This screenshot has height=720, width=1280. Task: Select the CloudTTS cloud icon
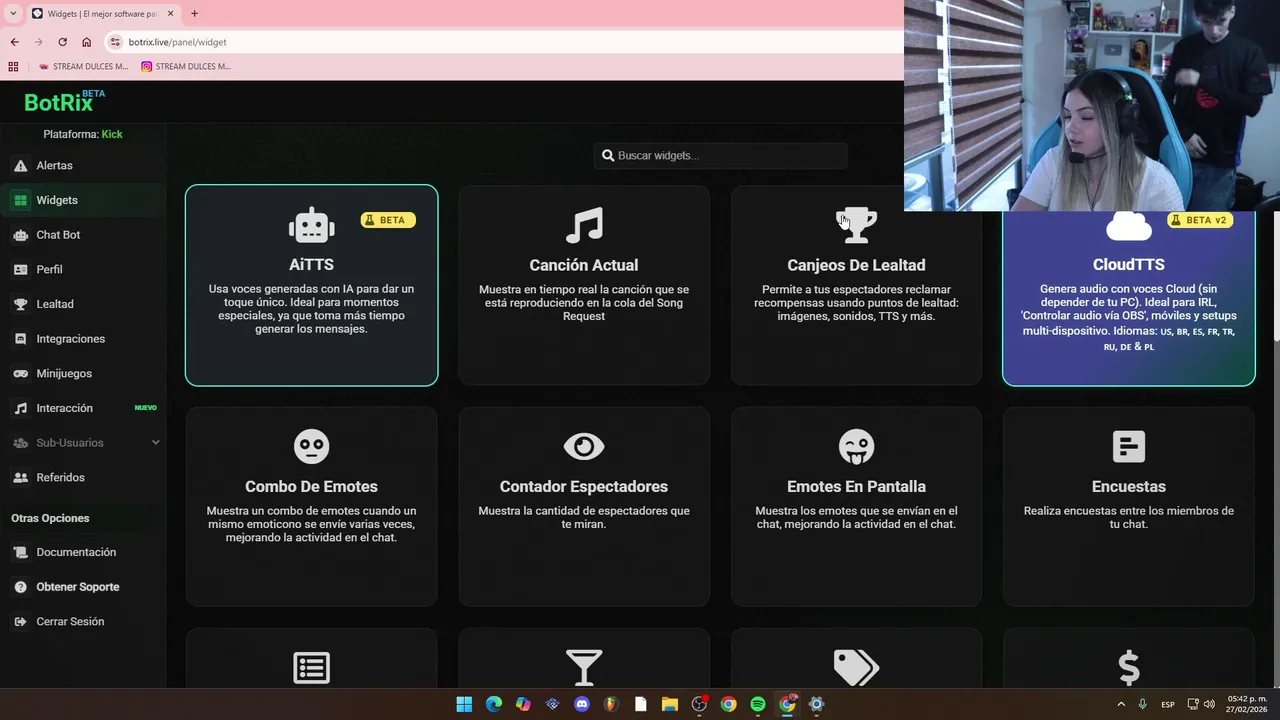tap(1128, 227)
